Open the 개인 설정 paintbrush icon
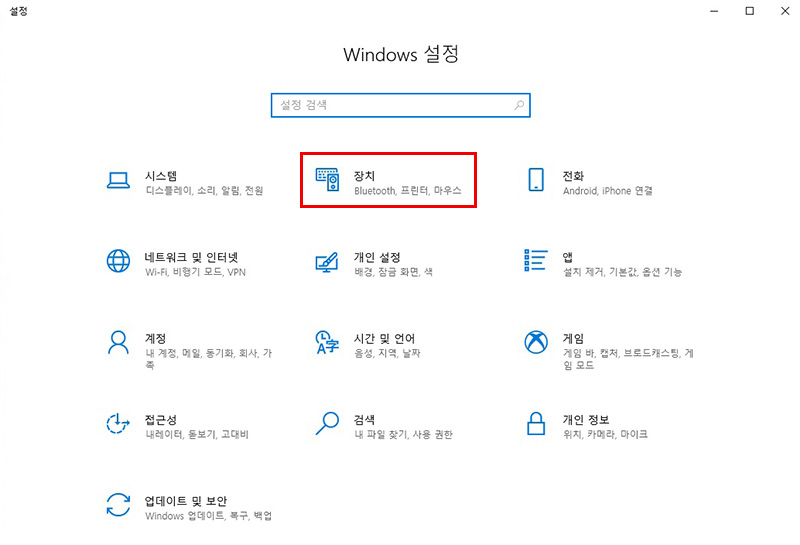800x545 pixels. click(x=327, y=262)
